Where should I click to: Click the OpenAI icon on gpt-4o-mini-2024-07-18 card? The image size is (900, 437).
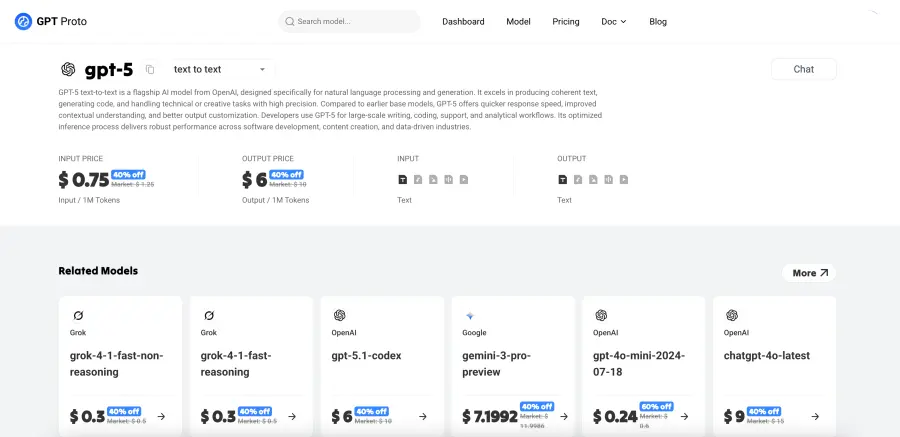click(601, 315)
